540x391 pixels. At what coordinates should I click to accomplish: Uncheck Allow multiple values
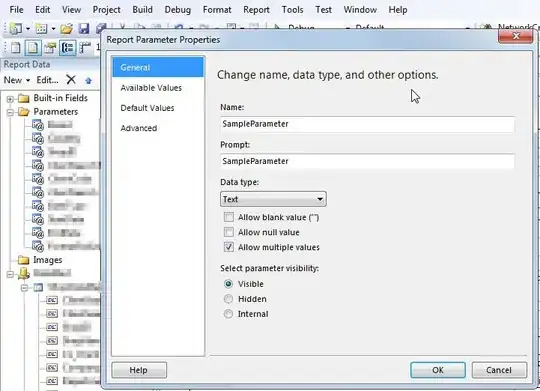229,247
